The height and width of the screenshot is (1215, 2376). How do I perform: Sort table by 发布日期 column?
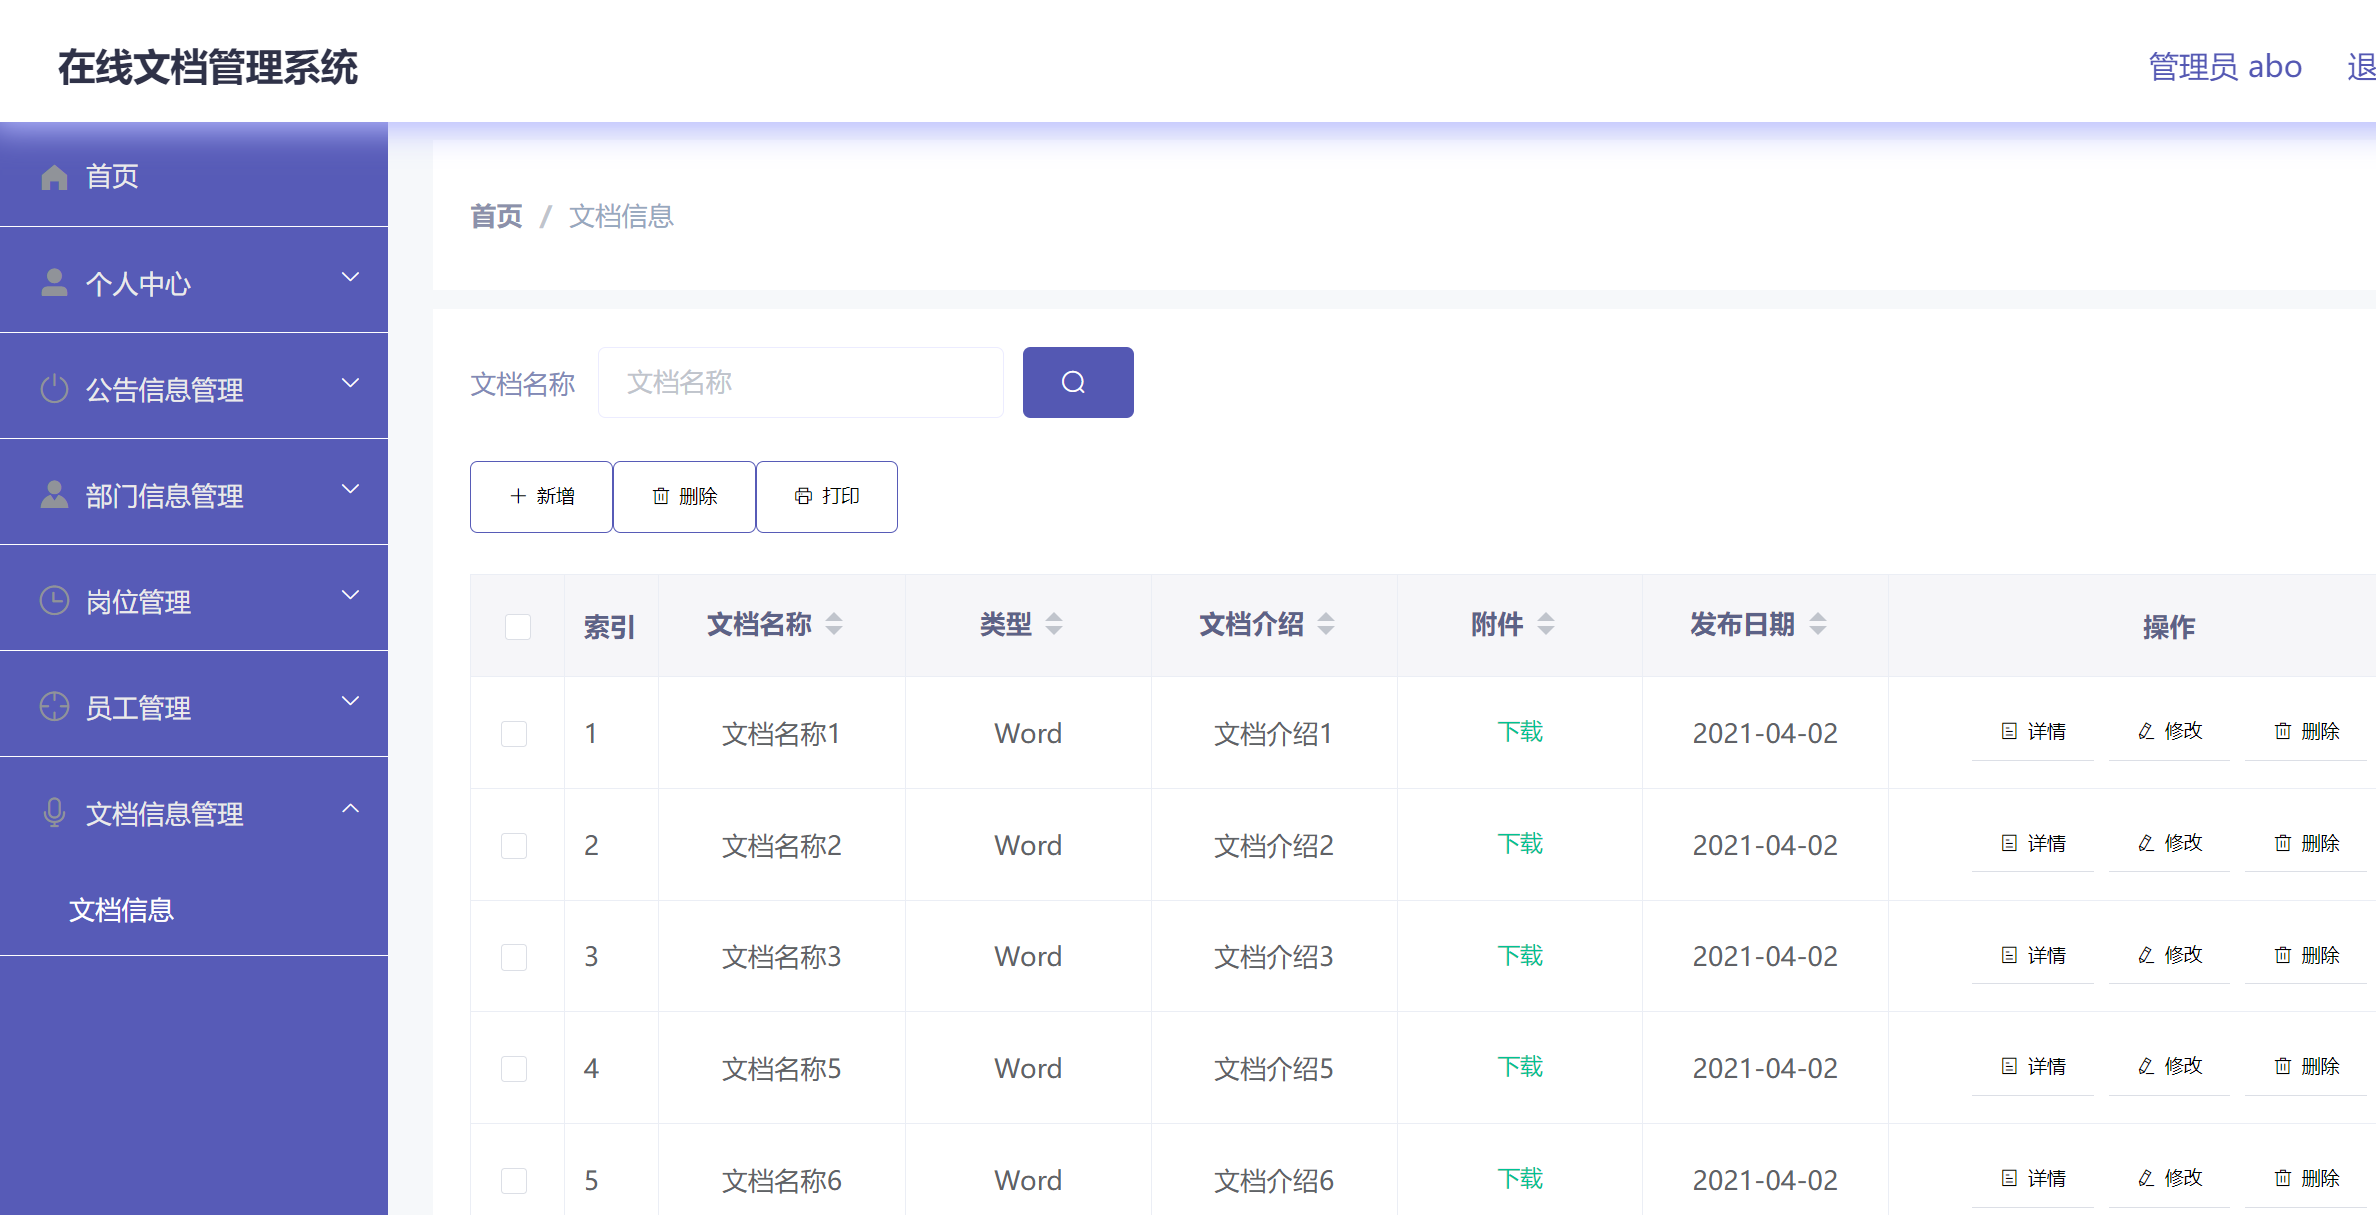(x=1819, y=624)
